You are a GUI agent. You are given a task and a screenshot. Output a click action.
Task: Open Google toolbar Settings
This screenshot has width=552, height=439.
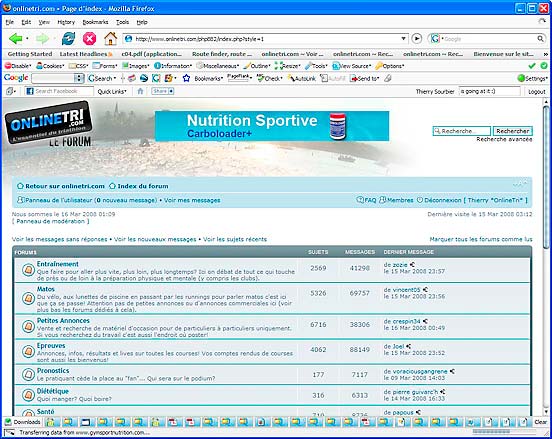[533, 78]
